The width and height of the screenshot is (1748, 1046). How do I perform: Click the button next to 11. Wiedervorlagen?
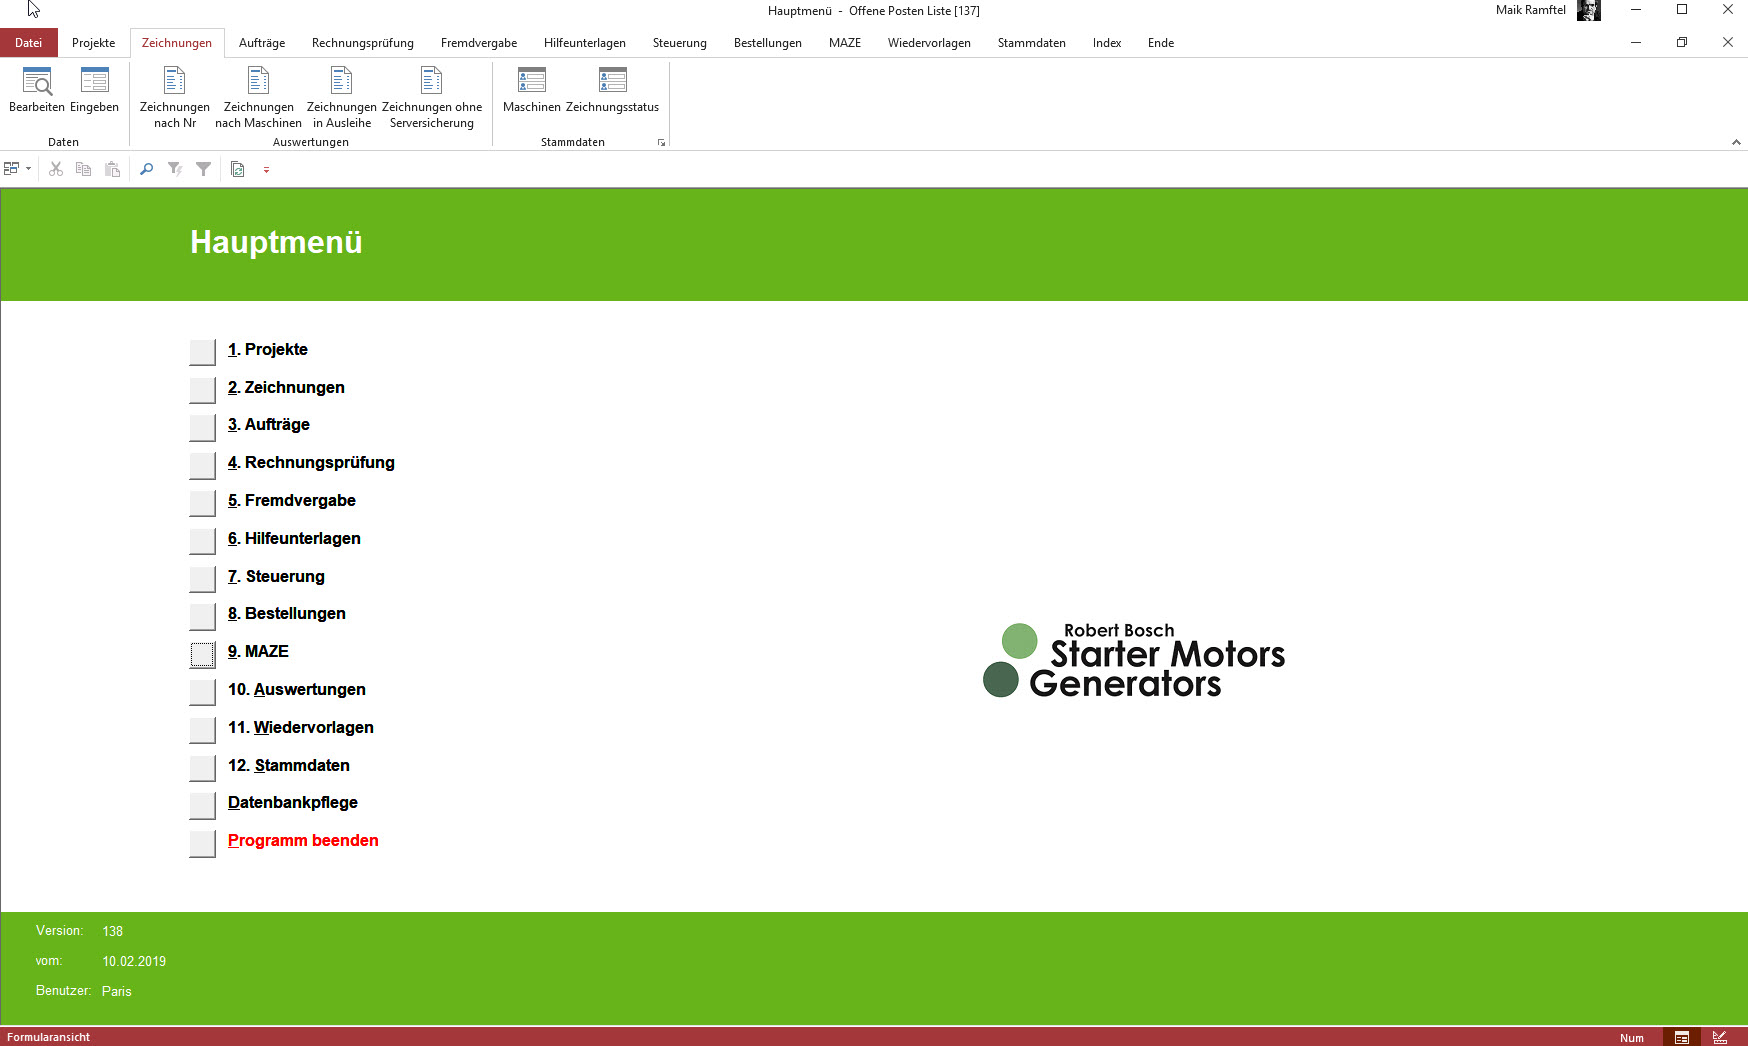click(202, 730)
